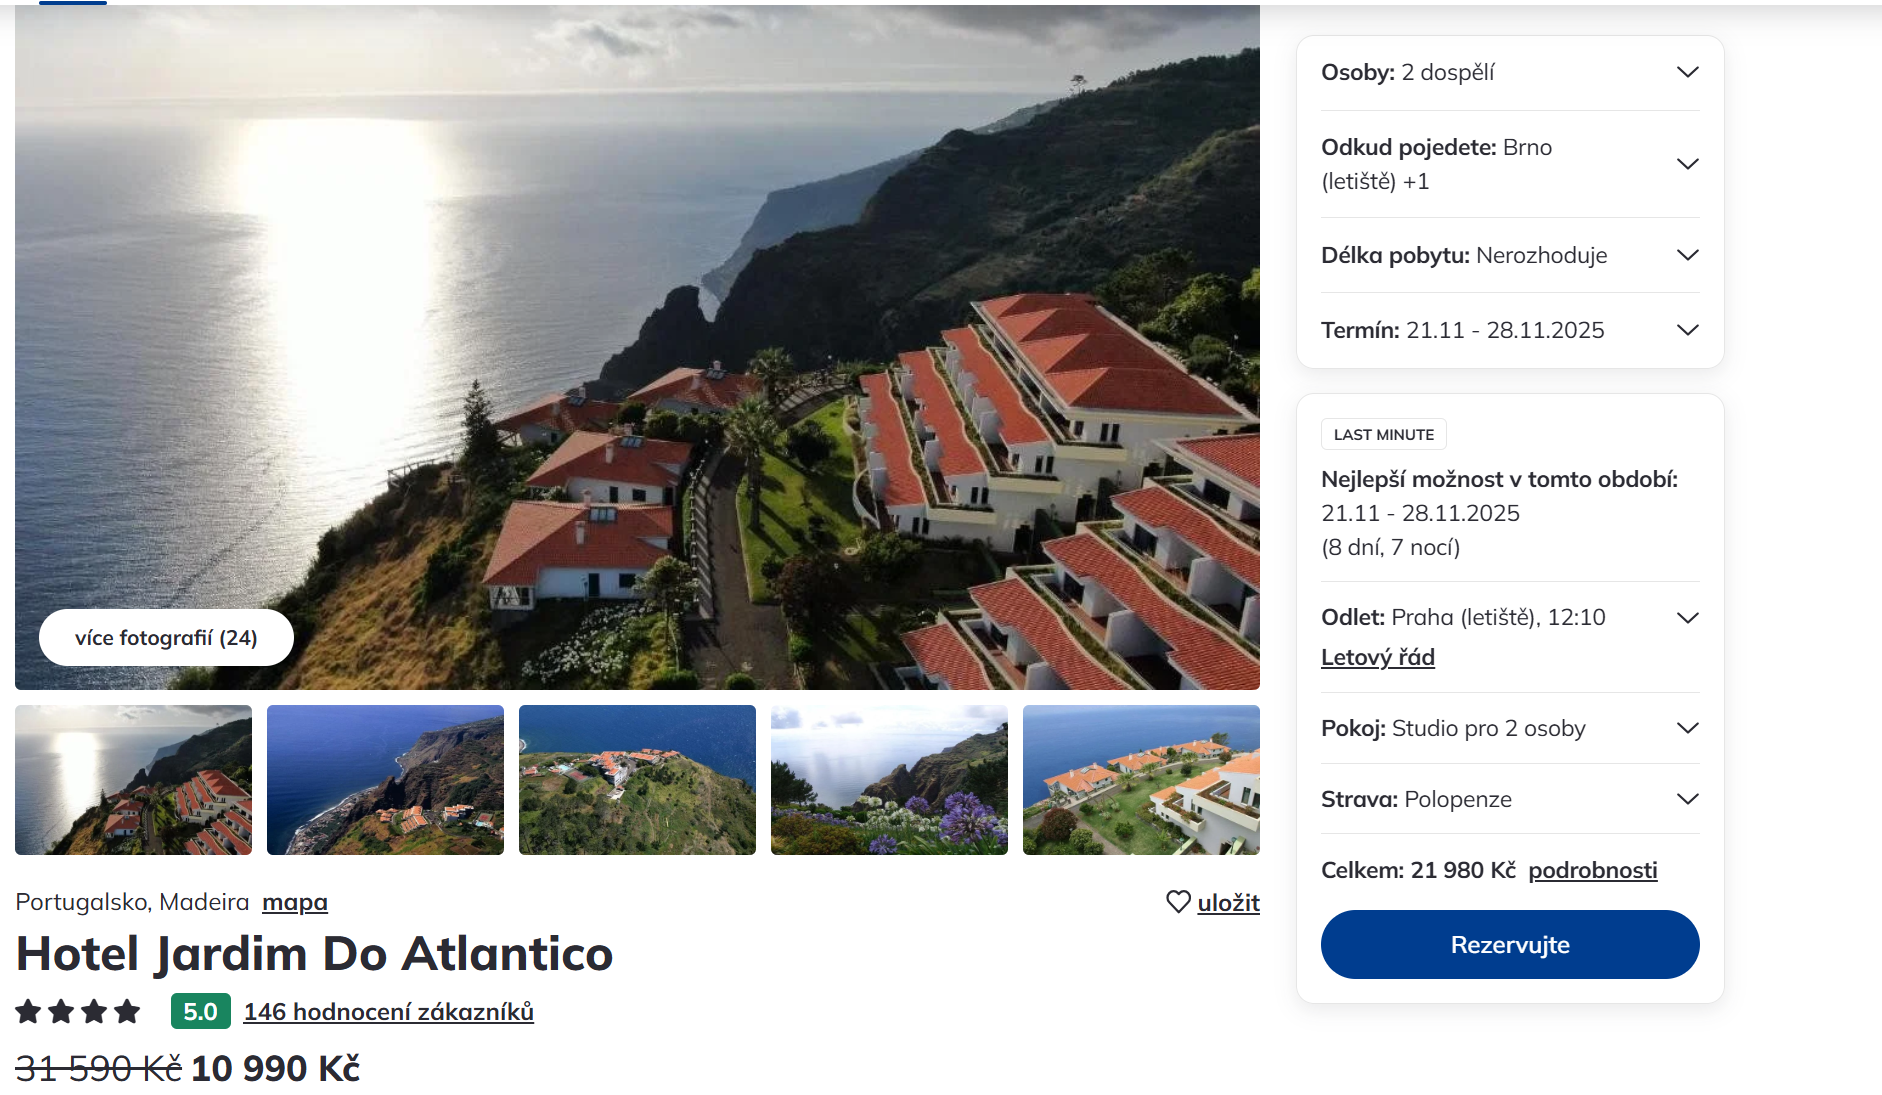Select the fifth hotel garden thumbnail
This screenshot has width=1882, height=1095.
click(1141, 780)
